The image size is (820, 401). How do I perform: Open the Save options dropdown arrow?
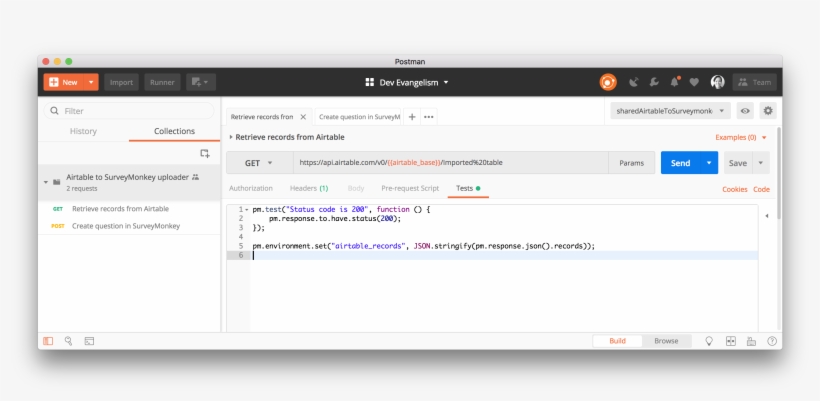coord(761,163)
